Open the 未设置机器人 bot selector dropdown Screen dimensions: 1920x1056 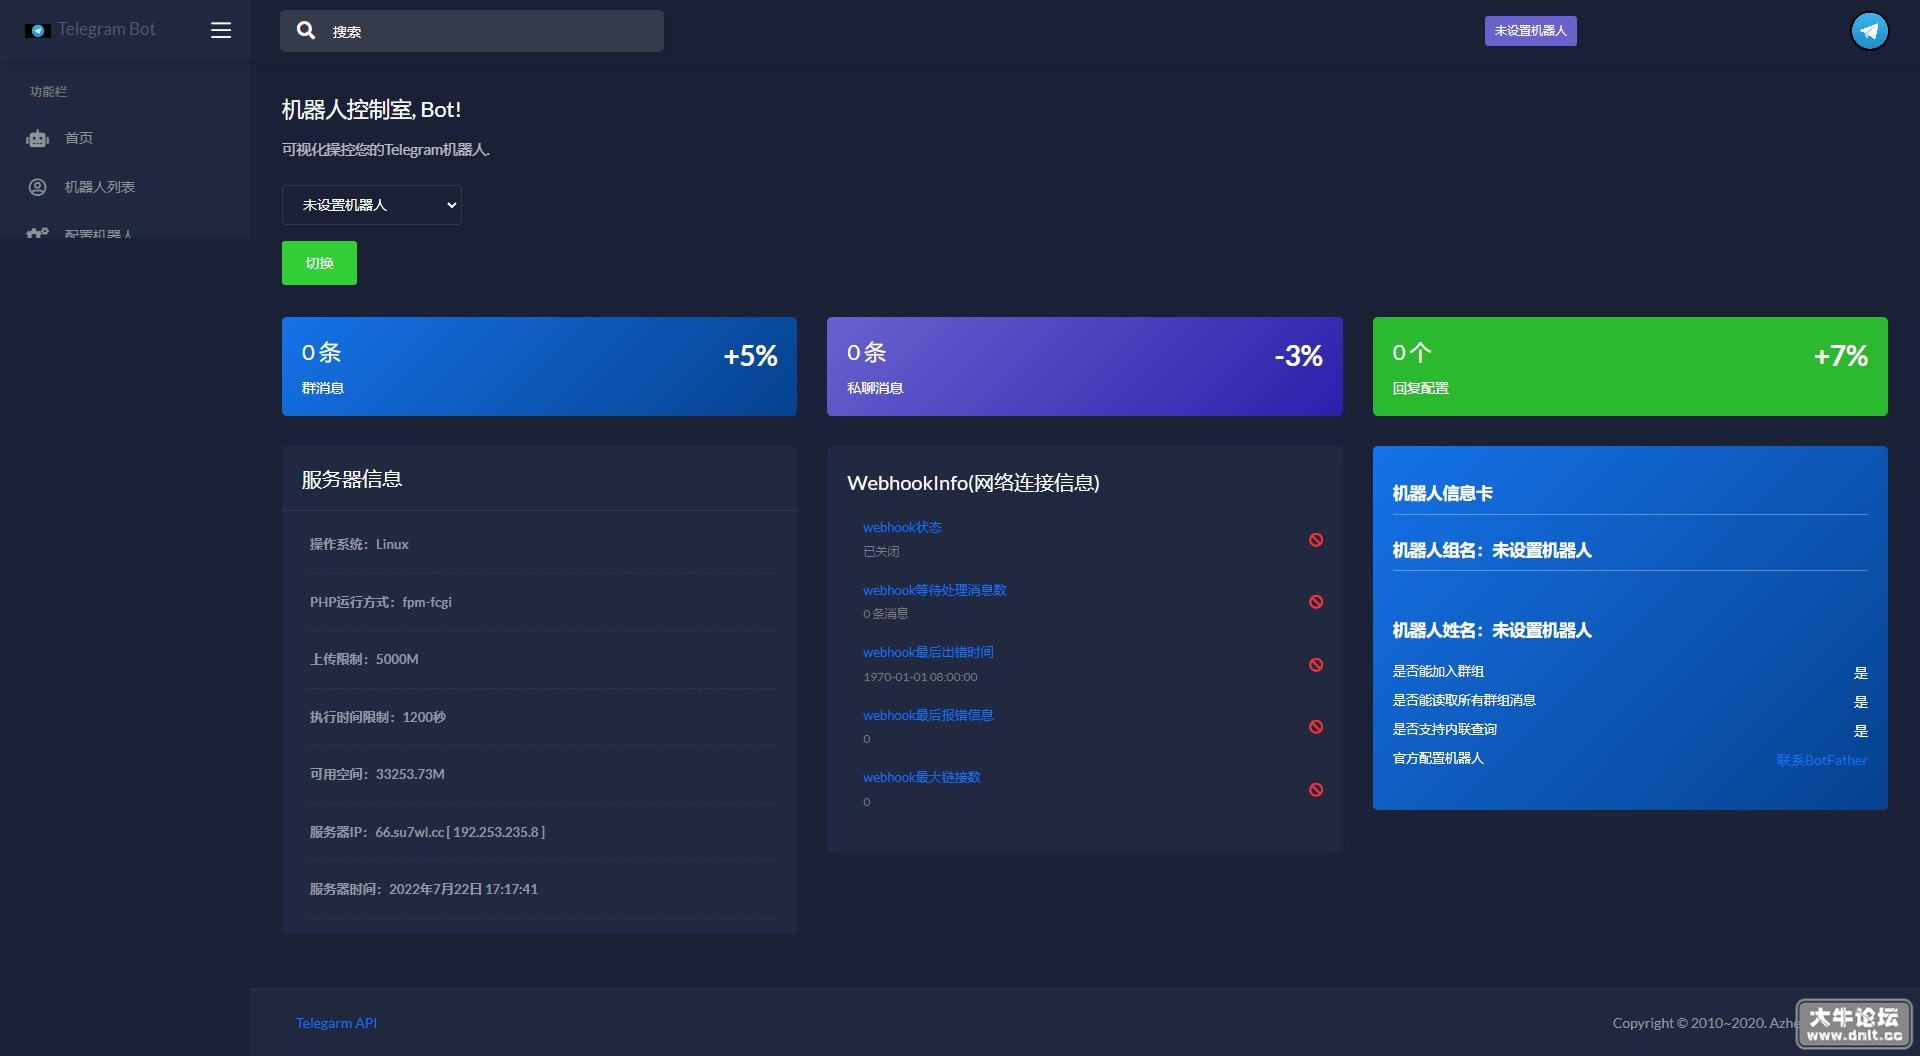pos(372,205)
